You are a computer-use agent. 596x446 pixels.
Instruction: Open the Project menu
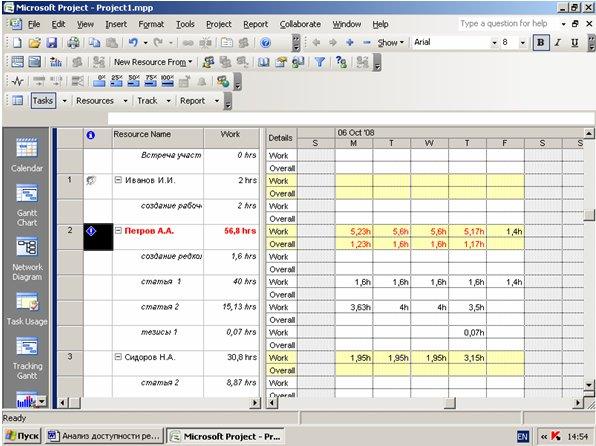point(219,24)
